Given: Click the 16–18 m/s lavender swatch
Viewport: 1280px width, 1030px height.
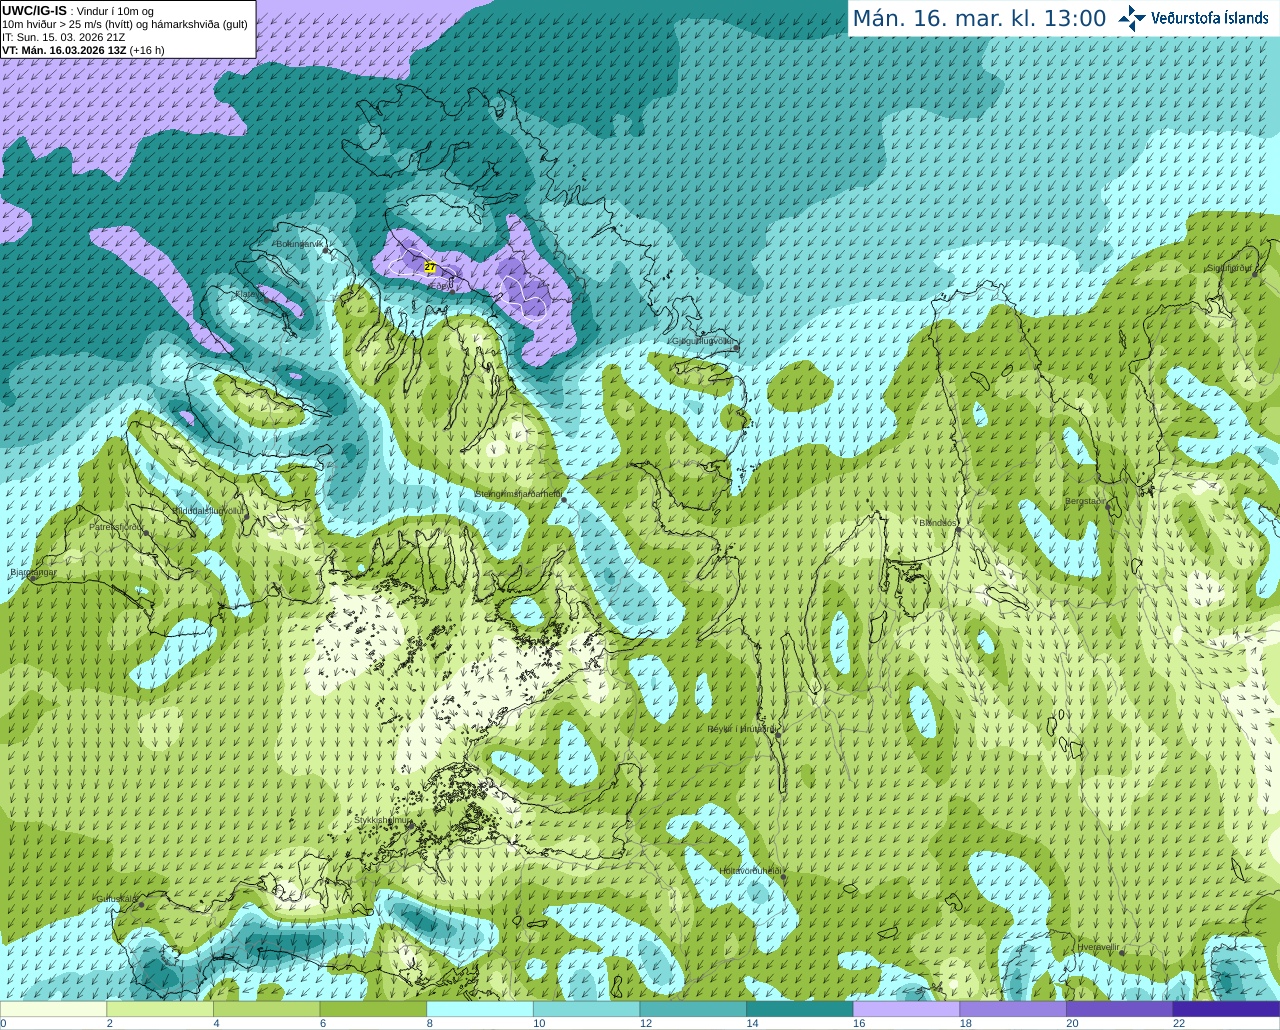Looking at the screenshot, I should click(907, 1009).
